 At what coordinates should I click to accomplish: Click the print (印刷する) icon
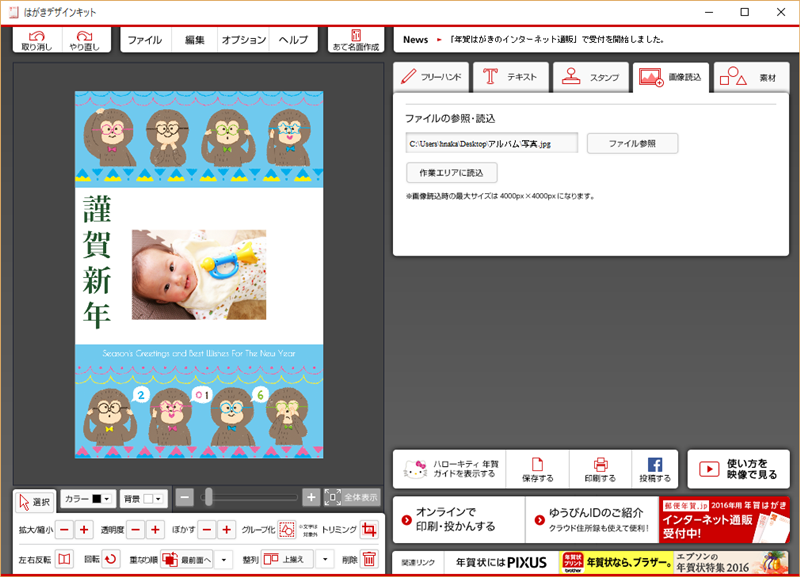tap(601, 470)
